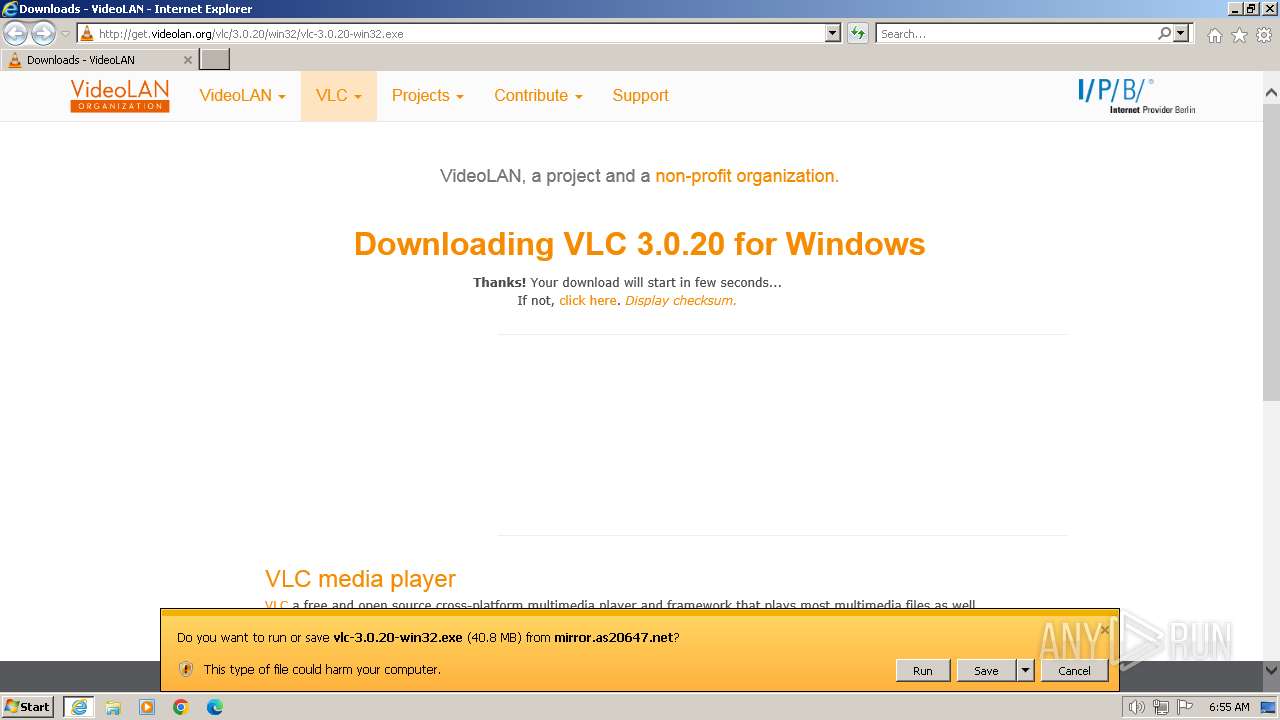The width and height of the screenshot is (1280, 720).
Task: Click the 'Downloading VLC 3.0.20 for Windows' heading
Action: click(x=640, y=244)
